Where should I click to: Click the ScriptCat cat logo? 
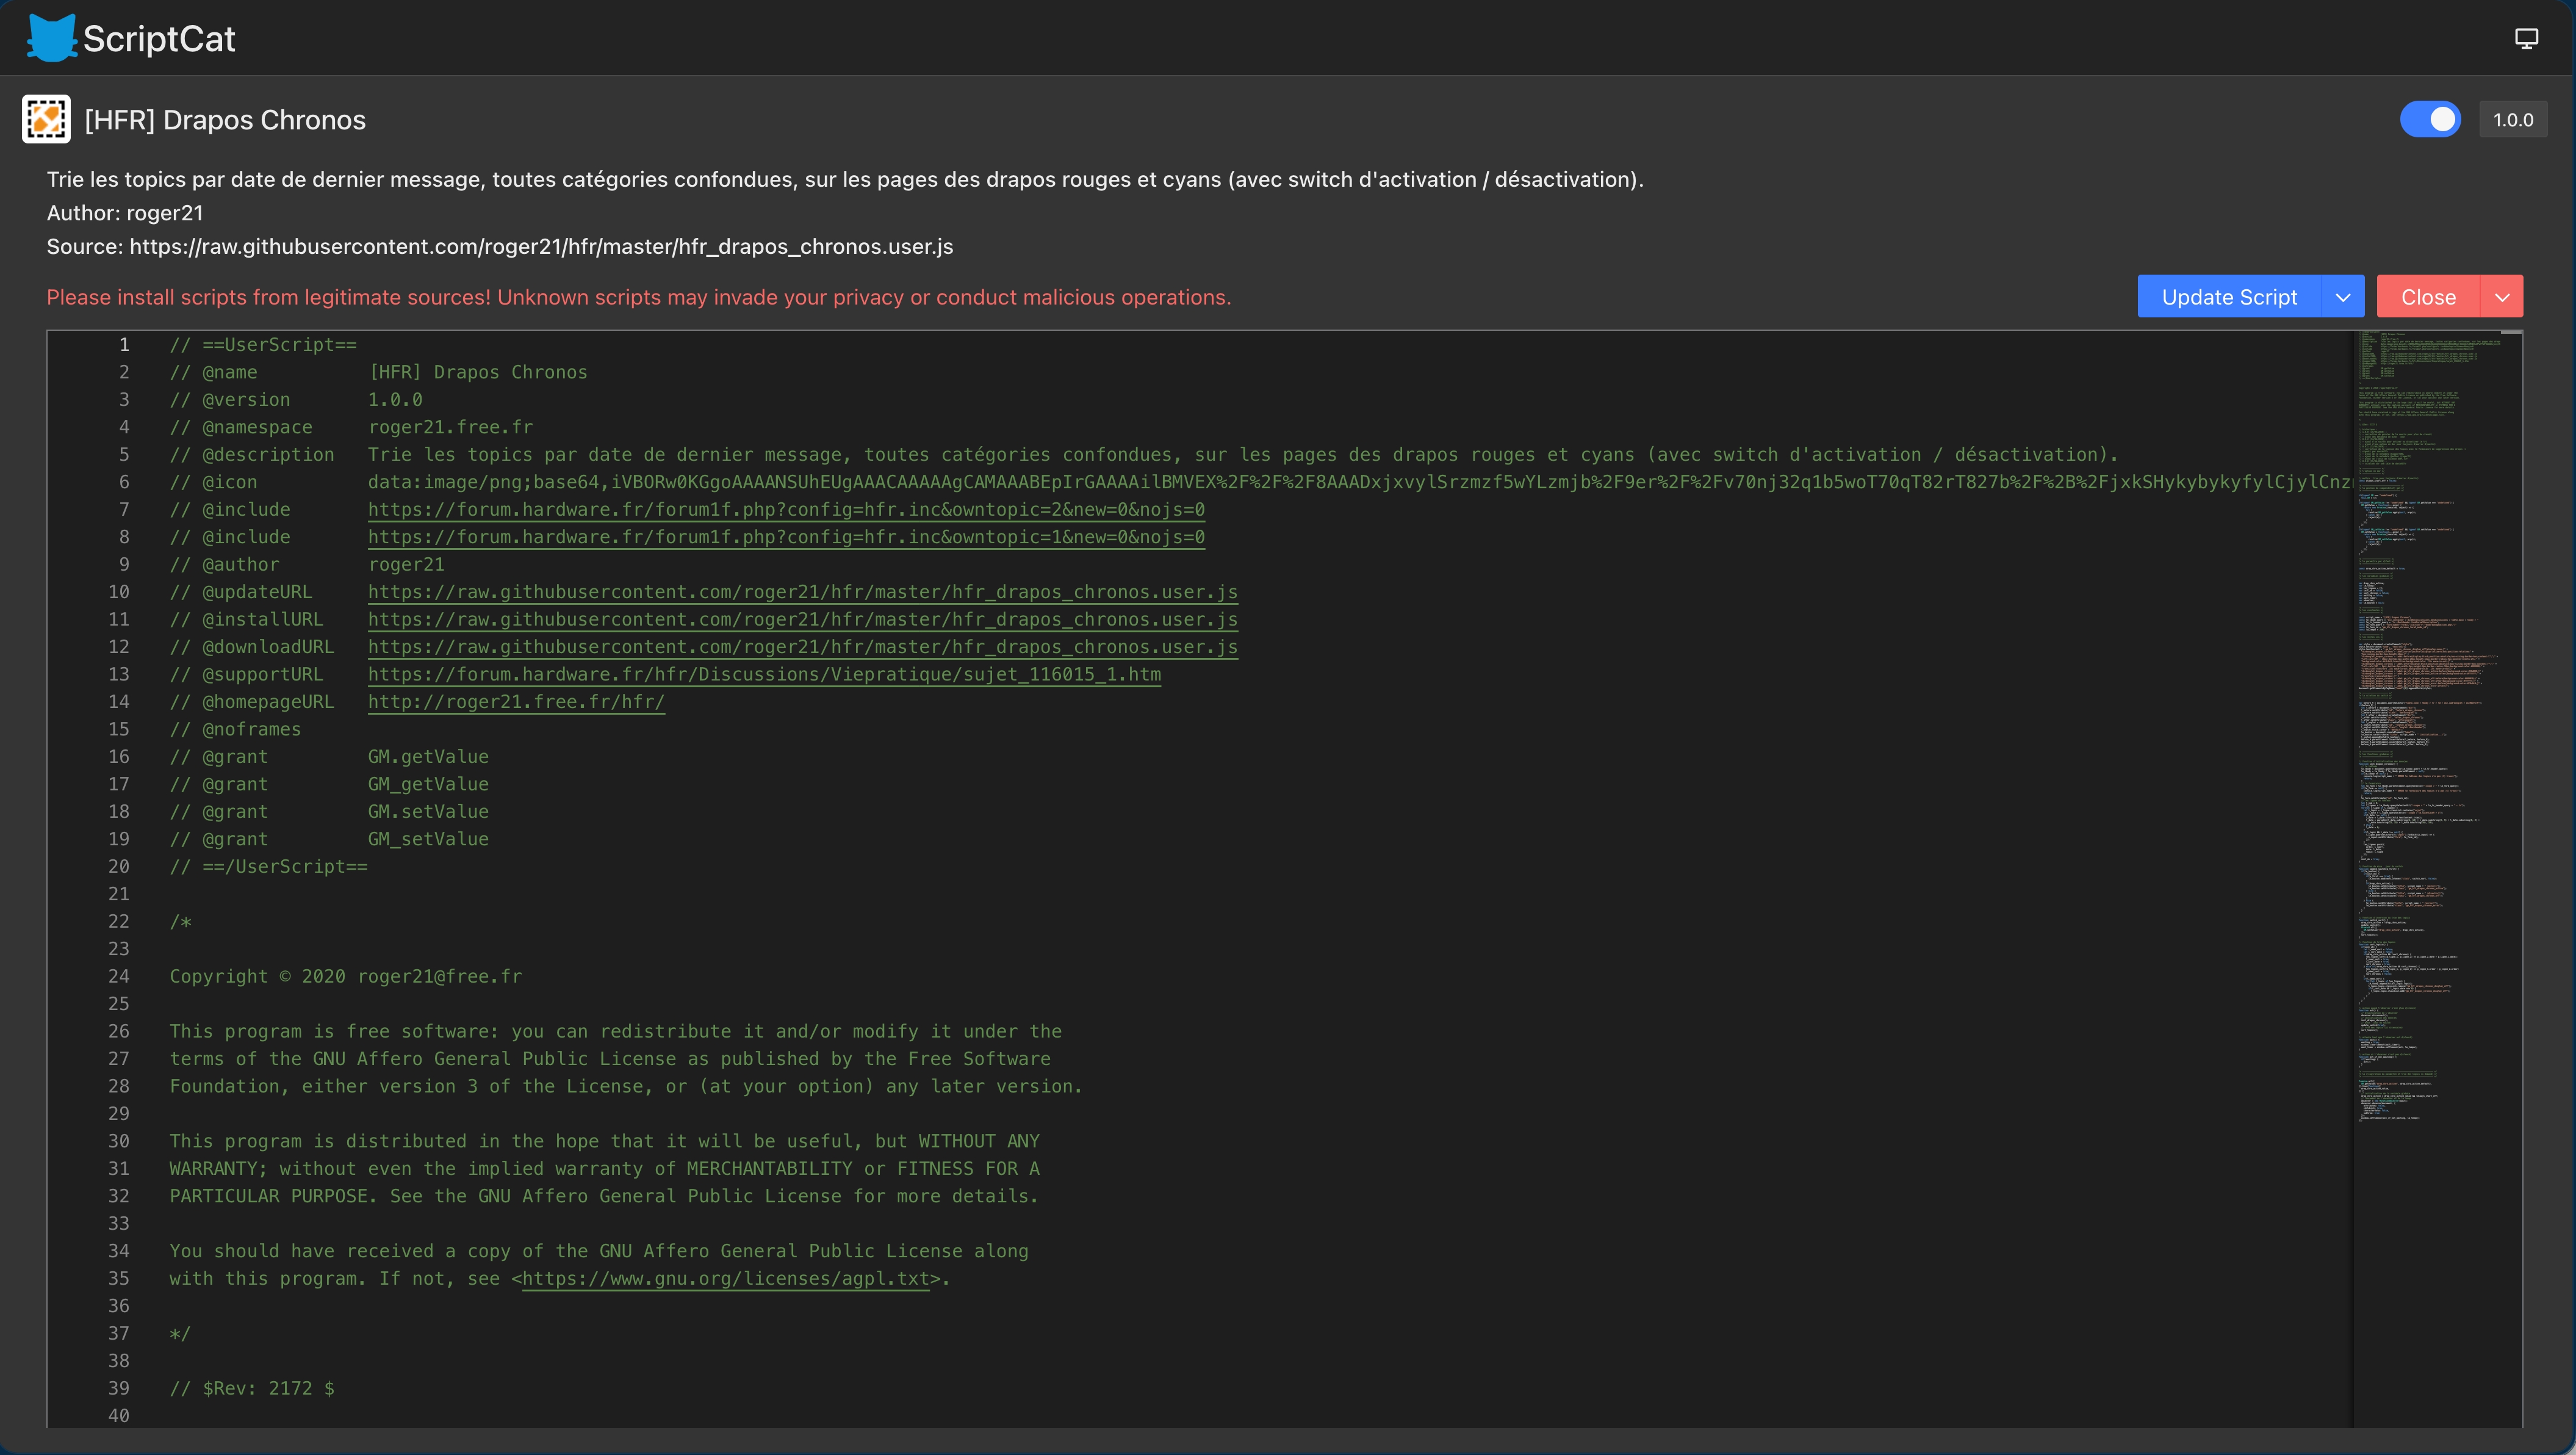(51, 38)
